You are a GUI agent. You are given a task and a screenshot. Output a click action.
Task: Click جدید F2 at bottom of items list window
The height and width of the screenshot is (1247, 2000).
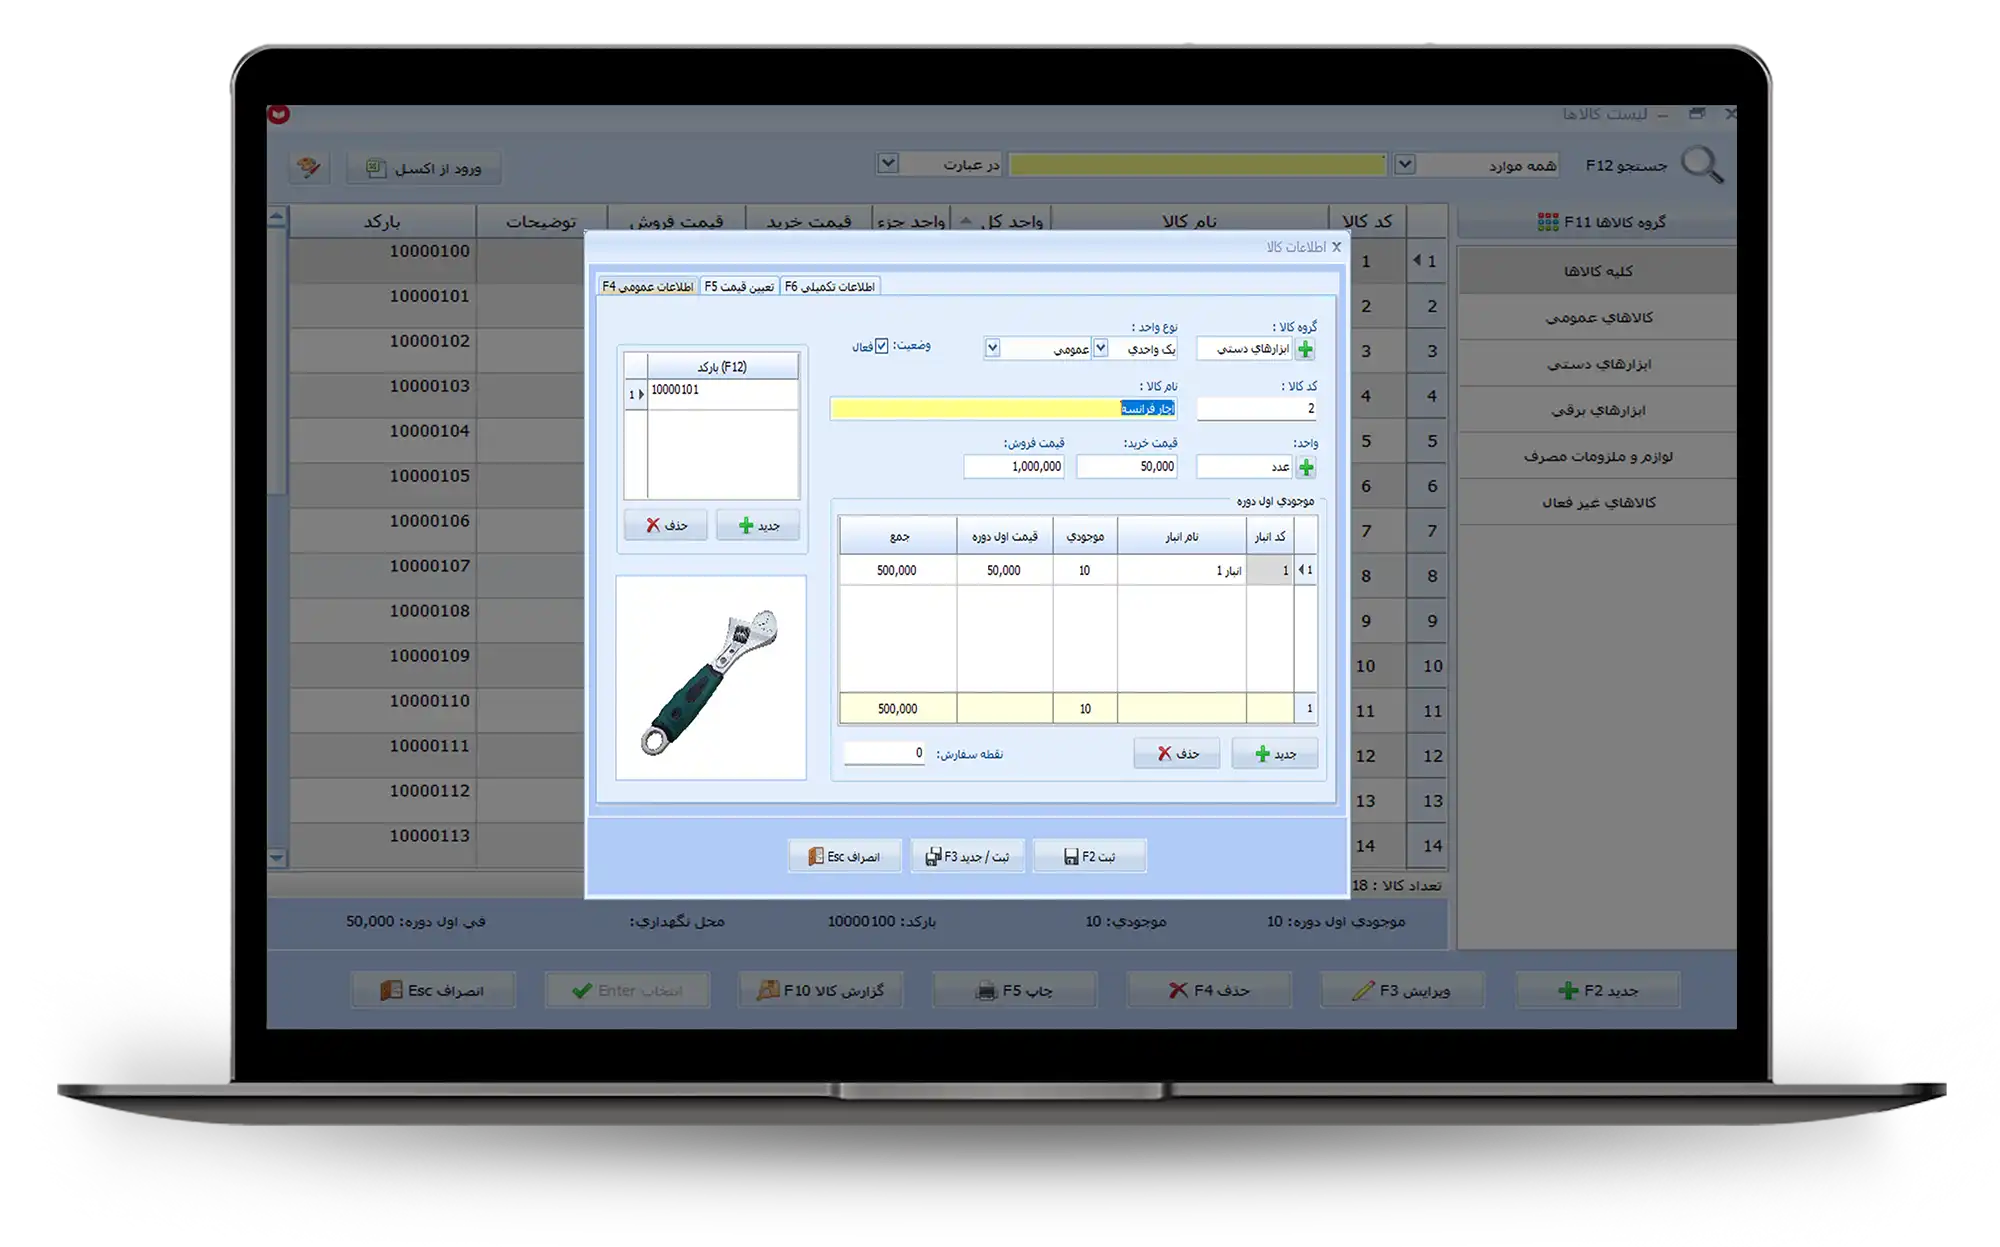(1597, 990)
